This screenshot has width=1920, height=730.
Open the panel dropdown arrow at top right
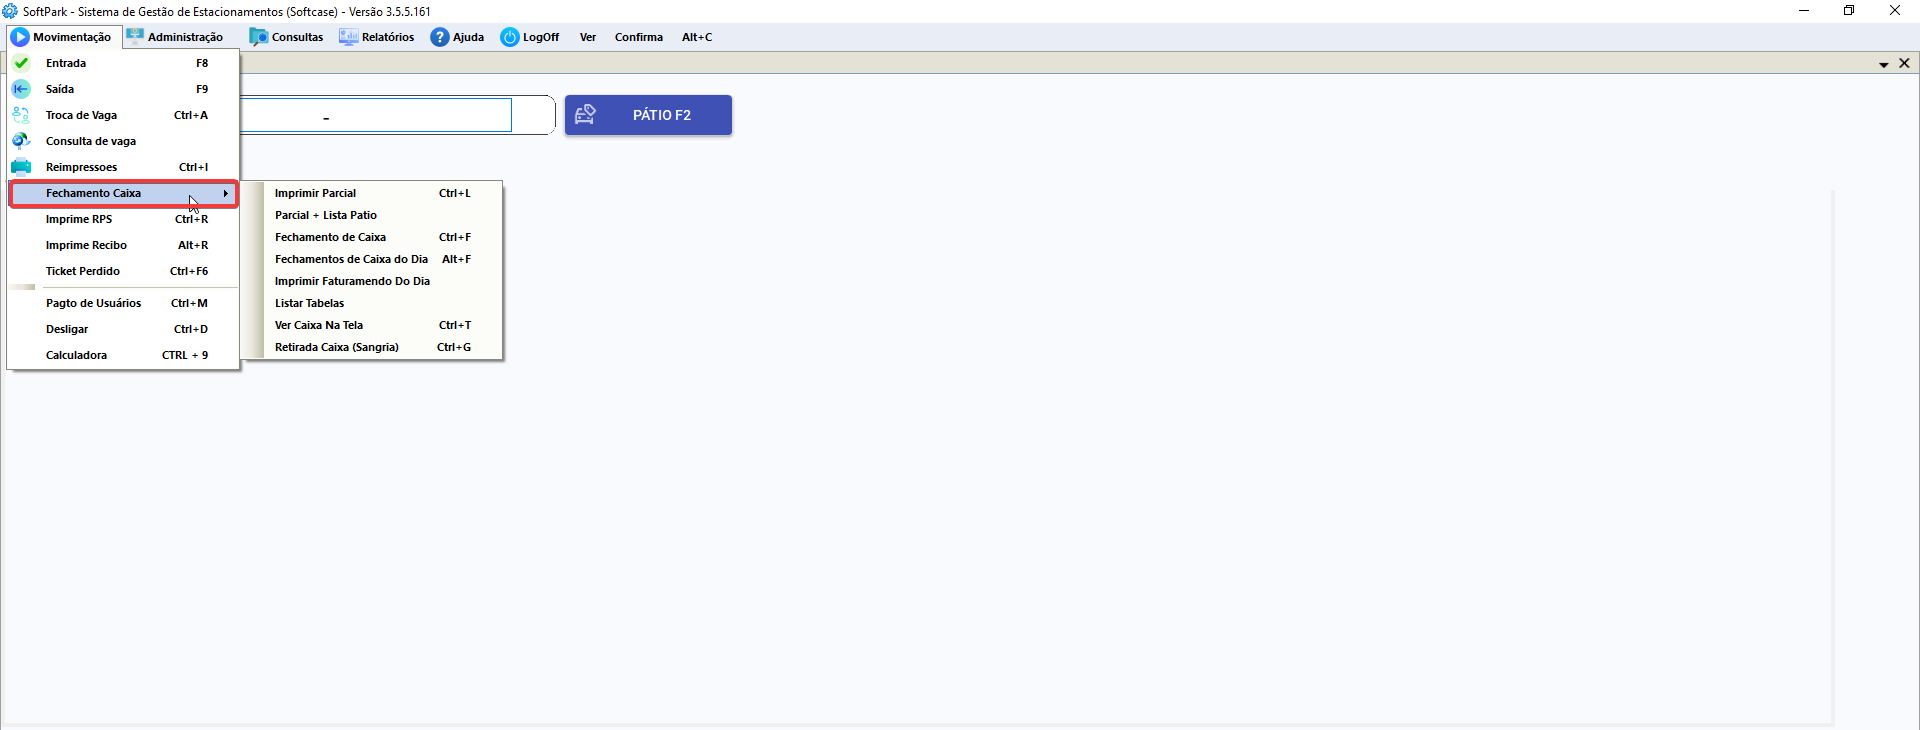pos(1884,64)
